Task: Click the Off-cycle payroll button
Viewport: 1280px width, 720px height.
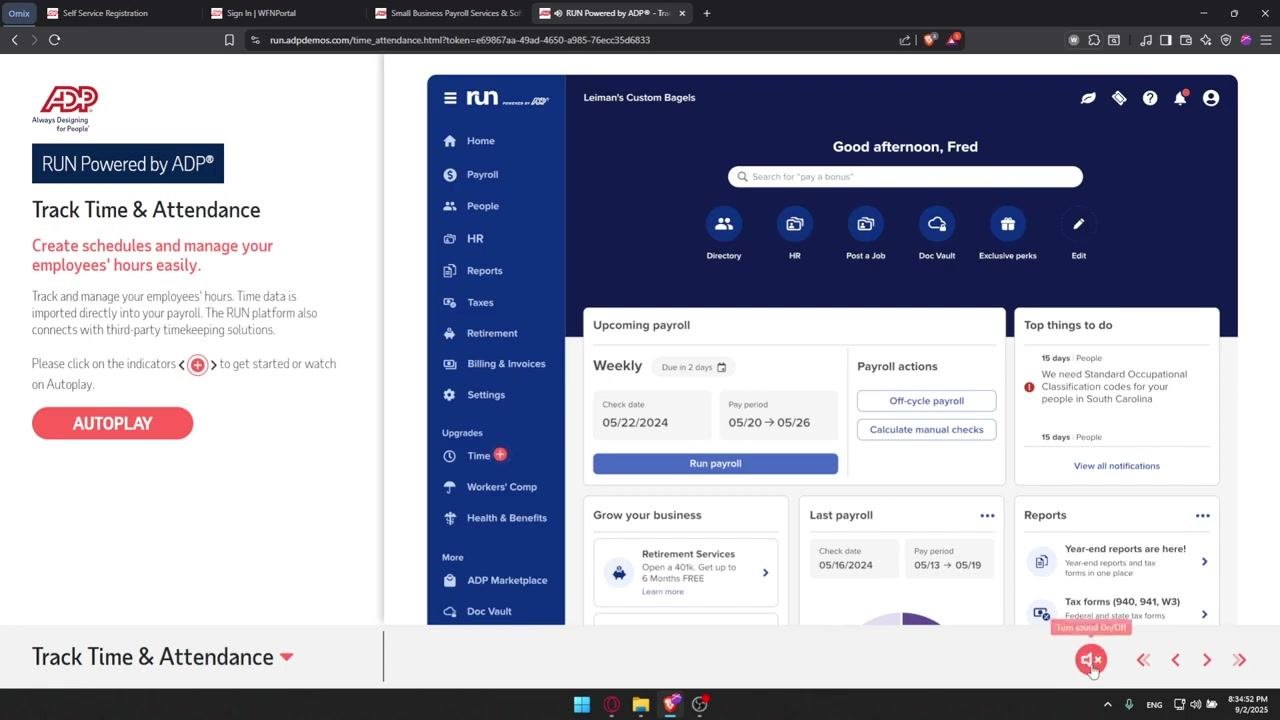Action: [x=926, y=401]
